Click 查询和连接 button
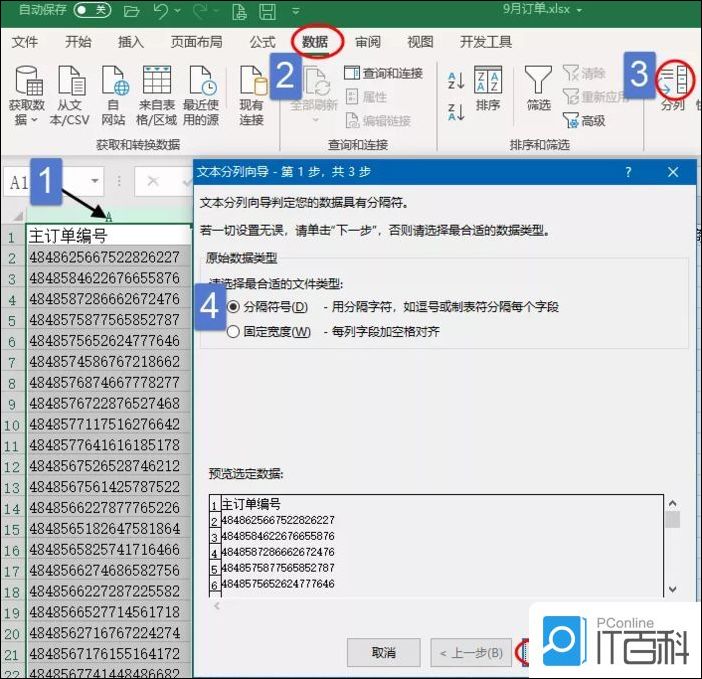 (x=384, y=73)
